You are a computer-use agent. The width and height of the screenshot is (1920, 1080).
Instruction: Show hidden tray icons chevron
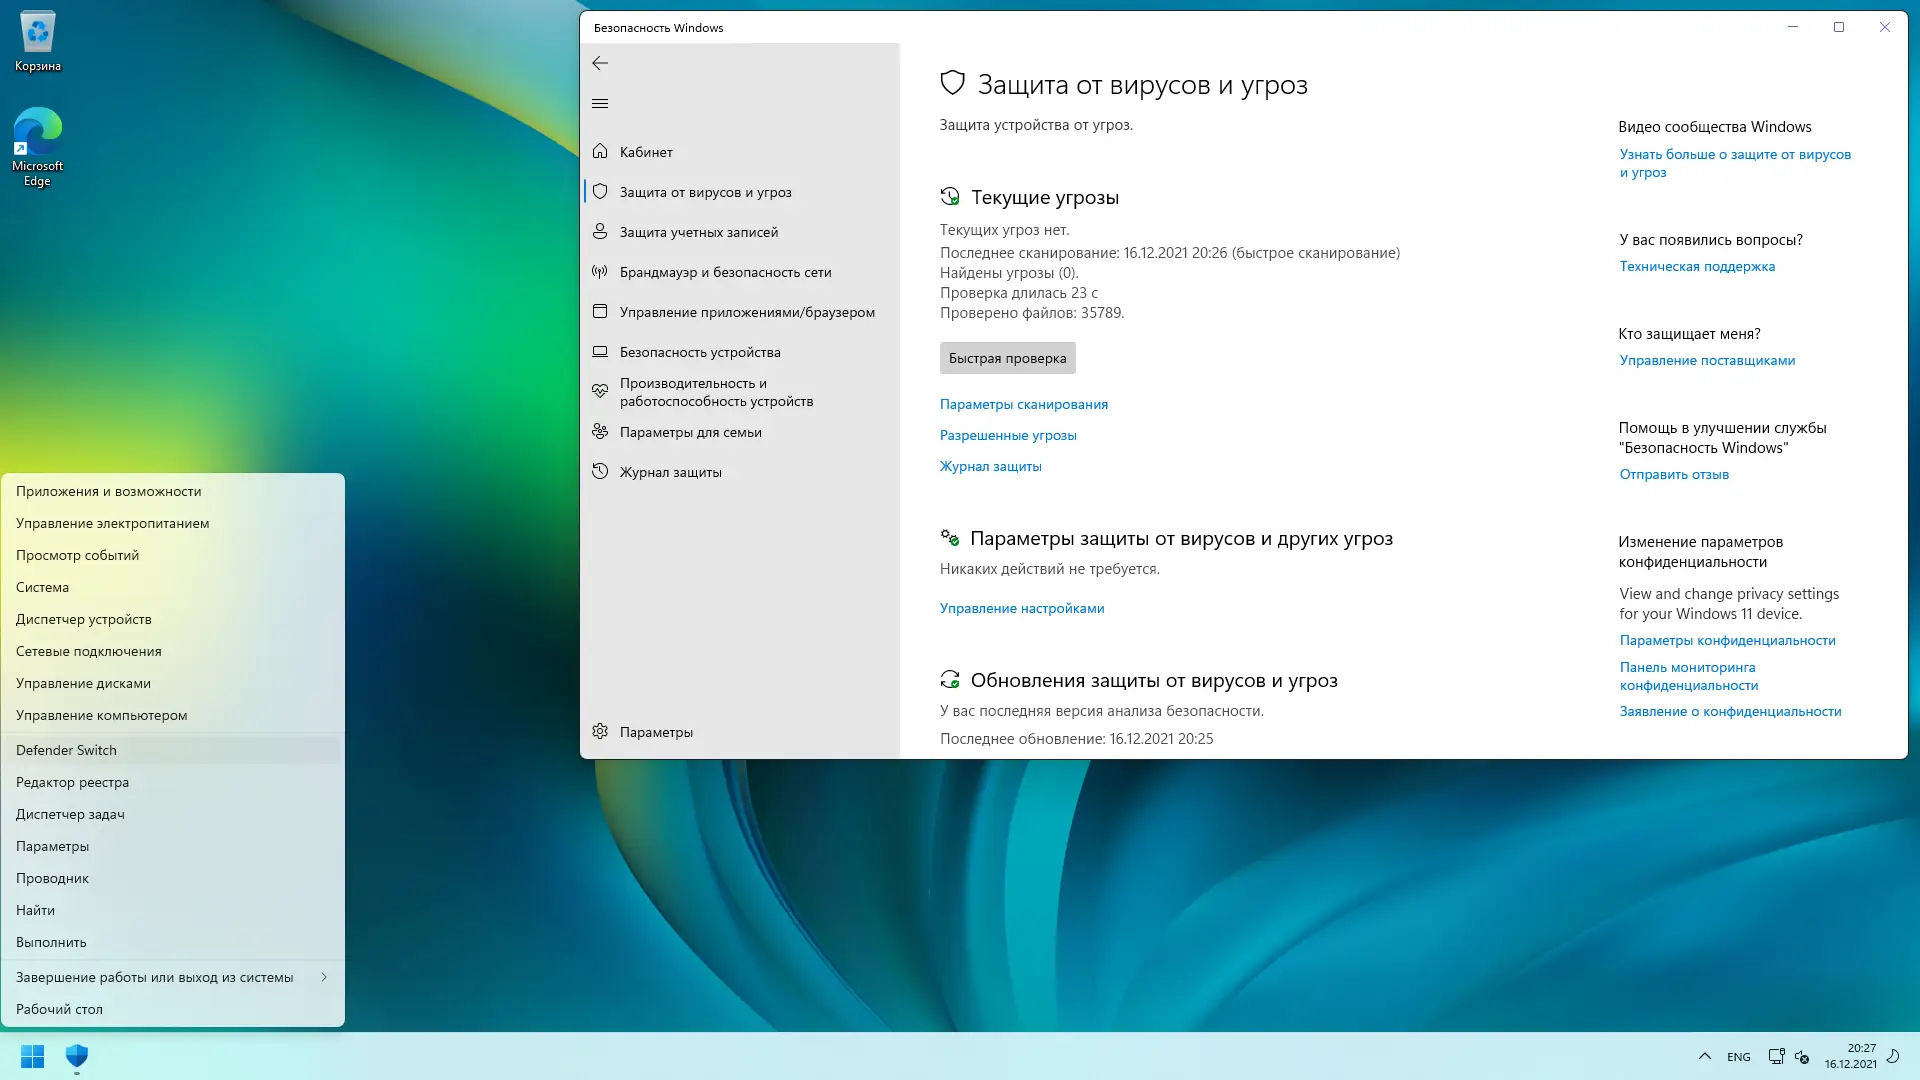(1704, 1056)
